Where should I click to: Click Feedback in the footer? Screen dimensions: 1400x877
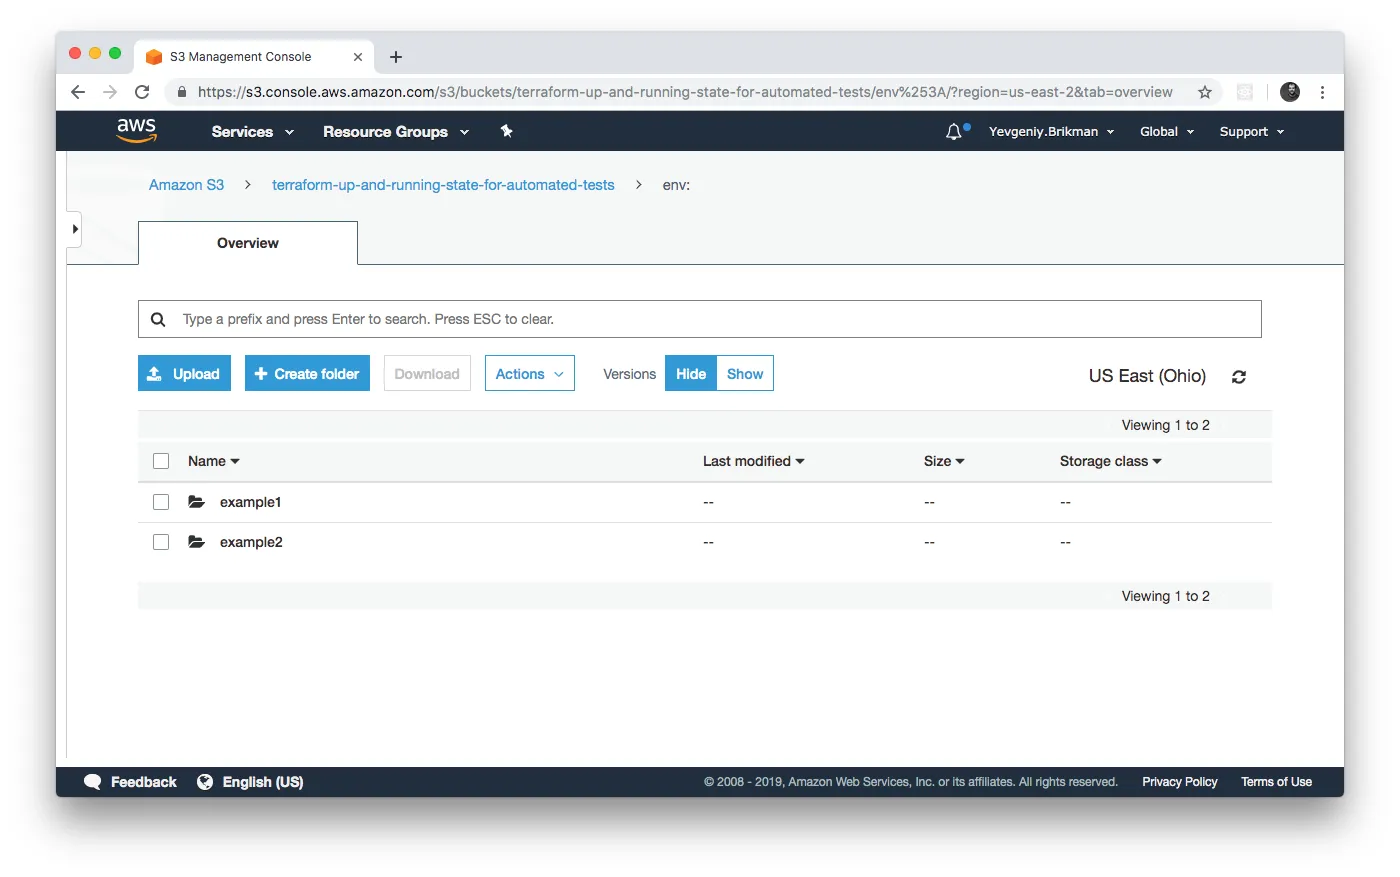point(143,782)
